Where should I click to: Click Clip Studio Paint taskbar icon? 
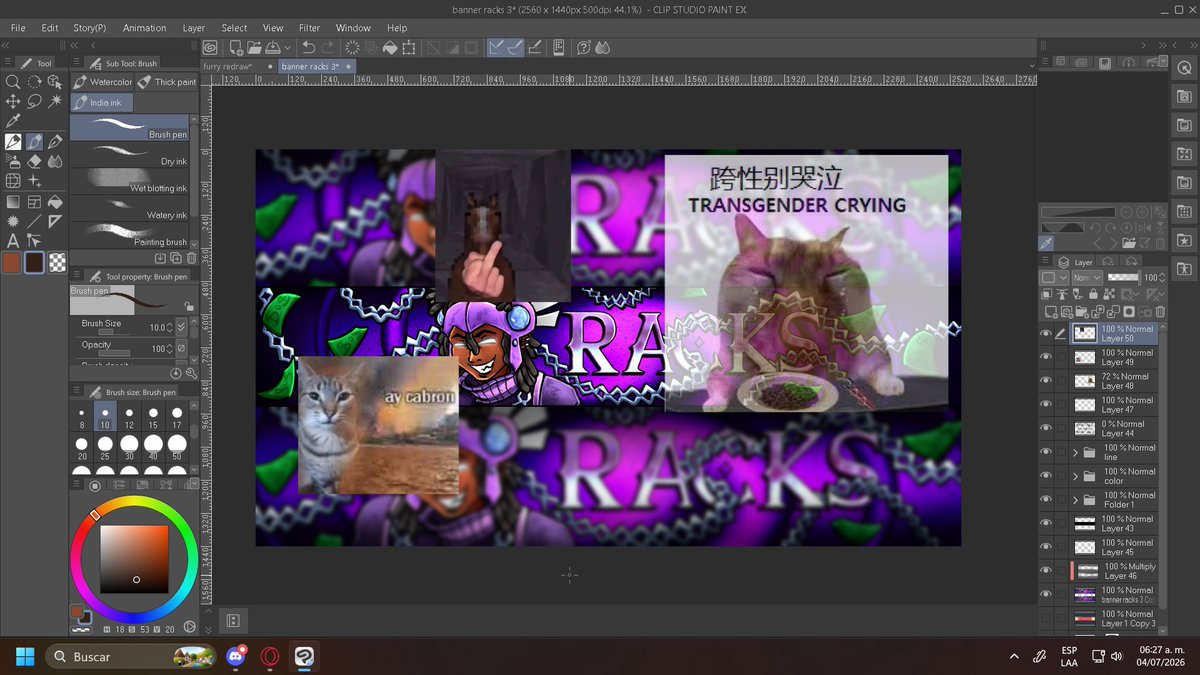click(x=304, y=657)
